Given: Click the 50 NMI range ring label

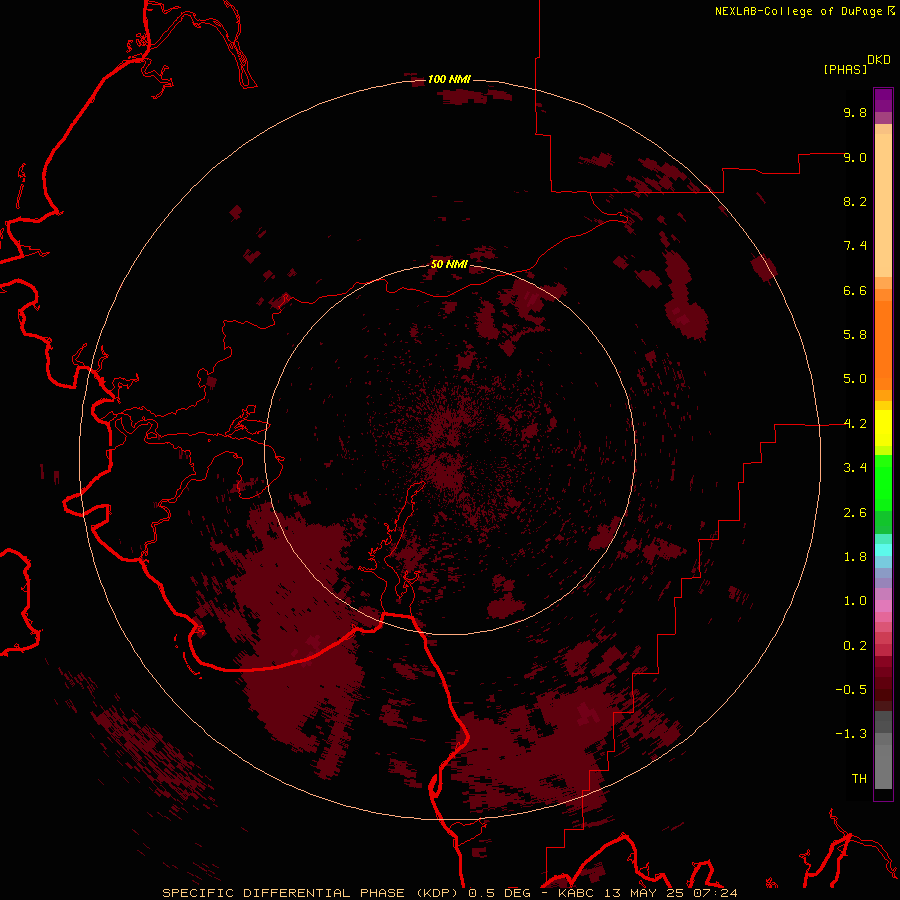Looking at the screenshot, I should pyautogui.click(x=449, y=264).
